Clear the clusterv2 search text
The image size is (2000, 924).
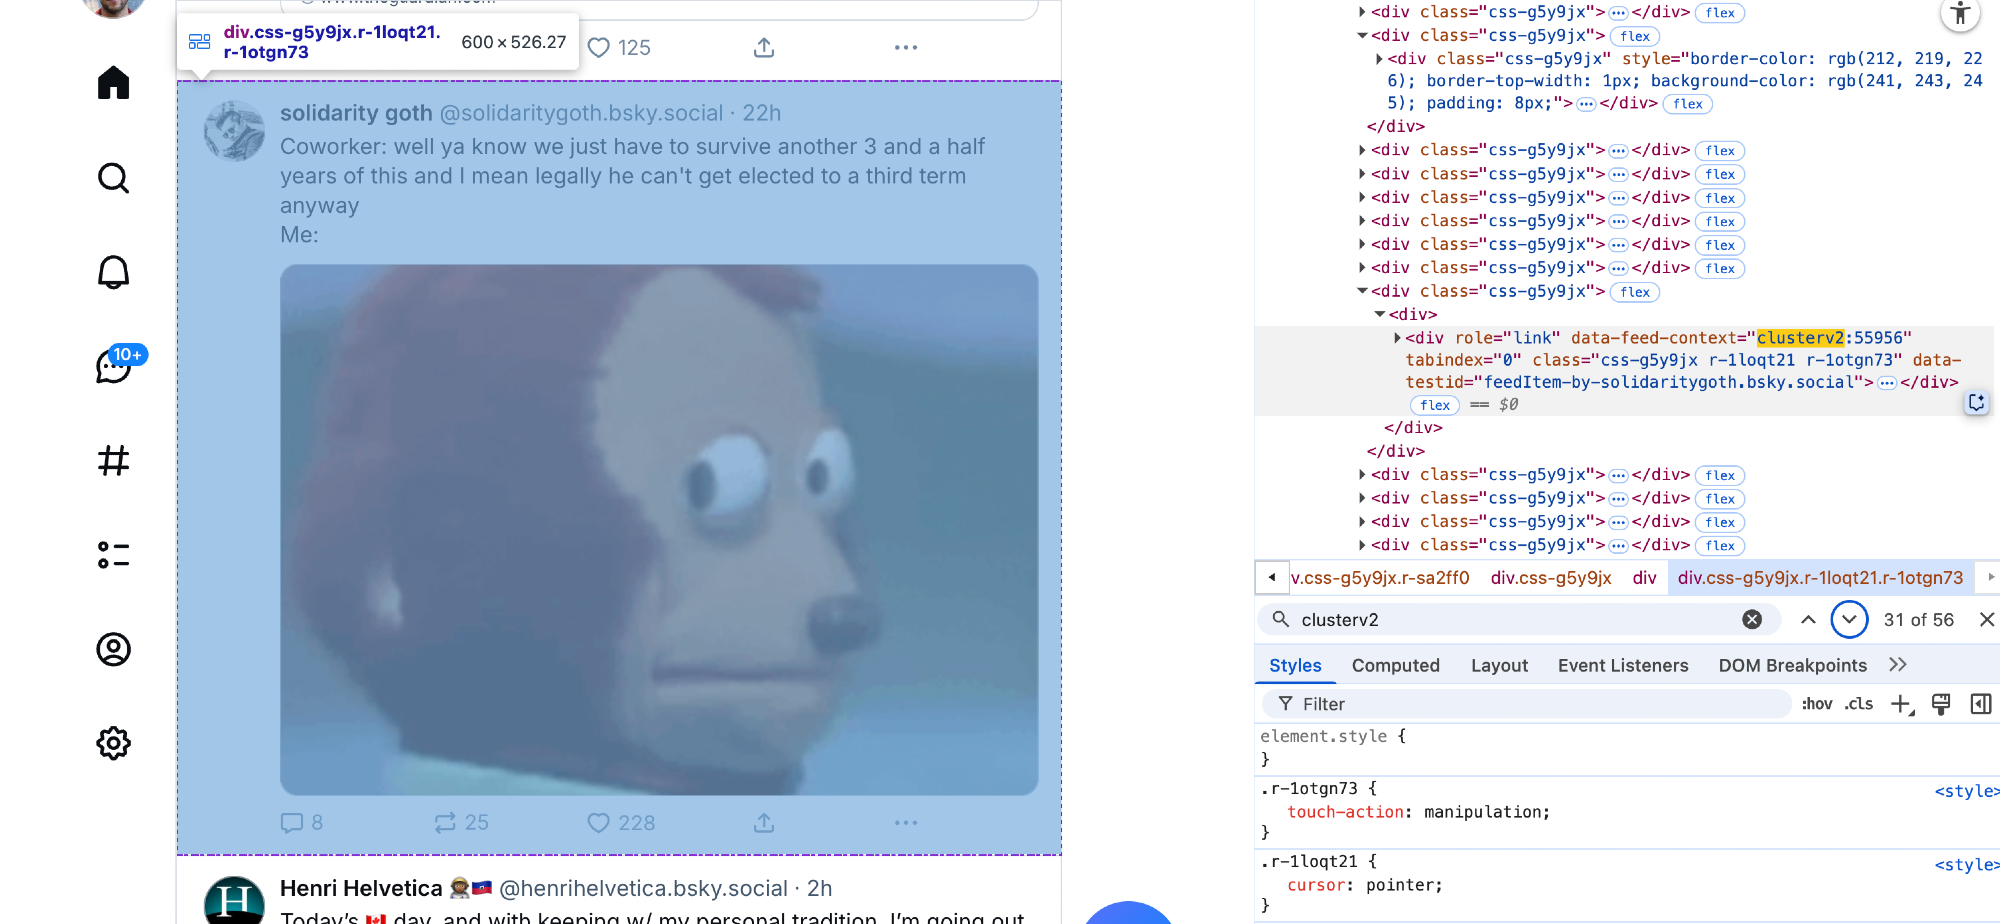pyautogui.click(x=1752, y=620)
